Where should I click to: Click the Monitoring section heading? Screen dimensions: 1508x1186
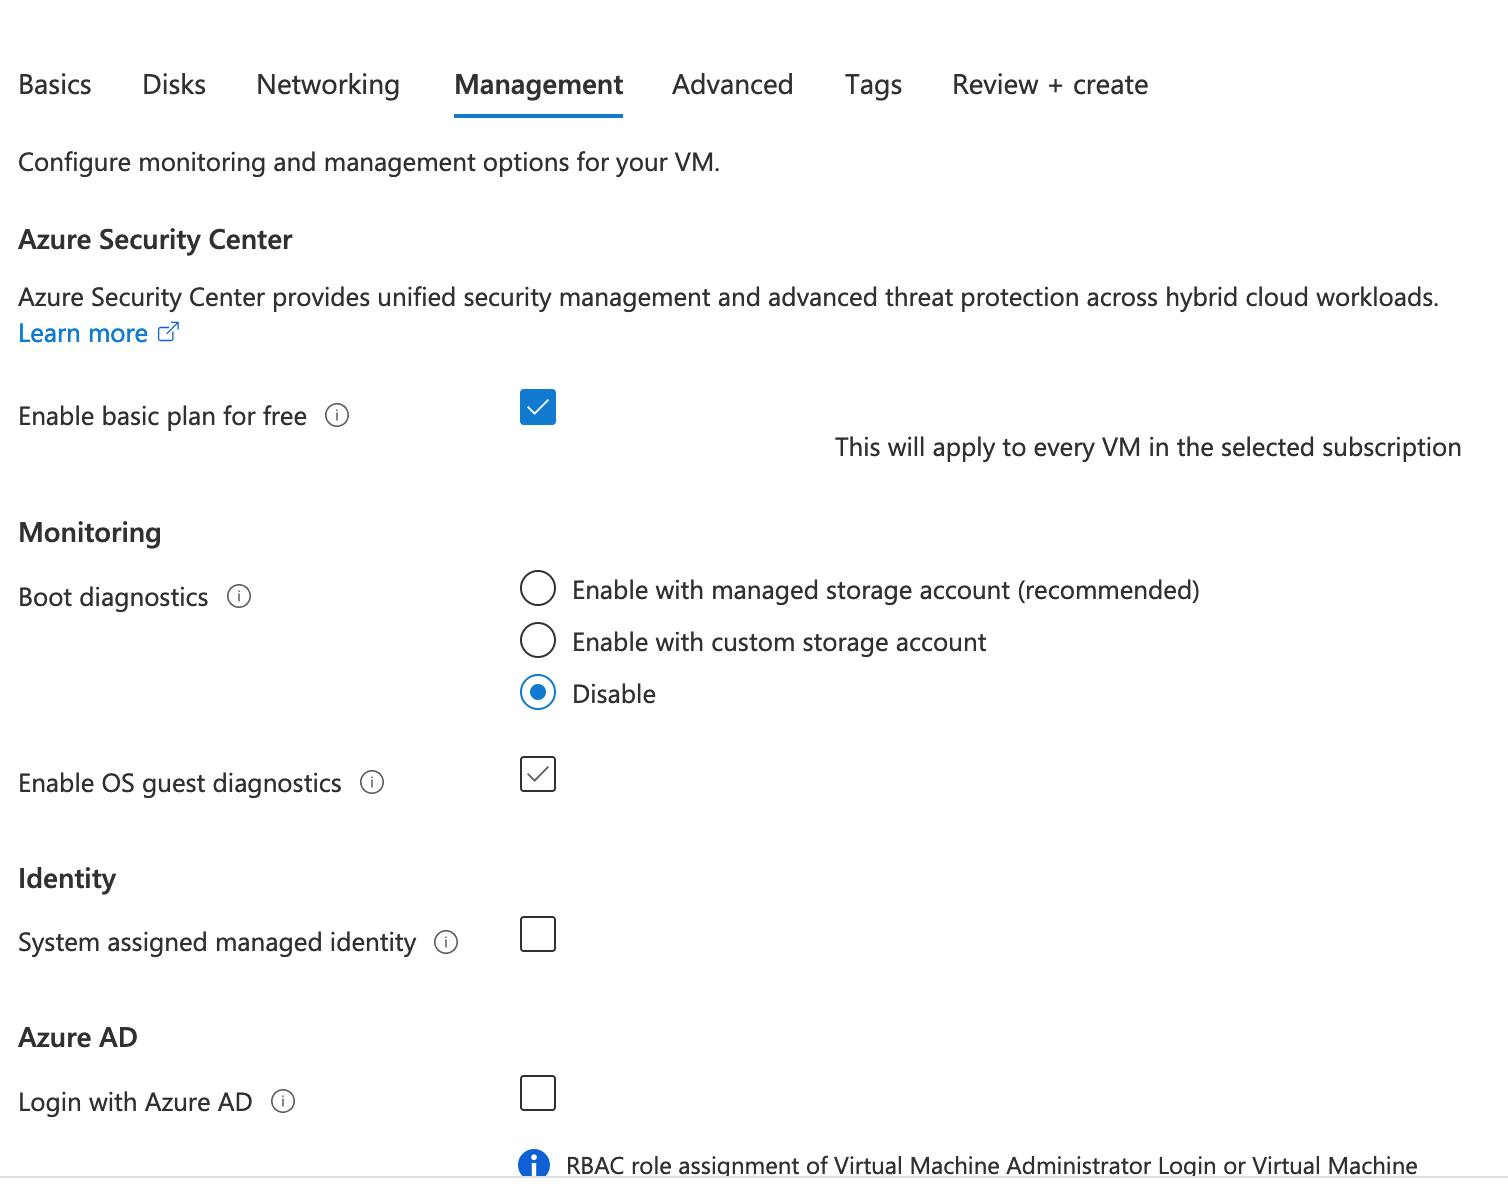click(90, 532)
